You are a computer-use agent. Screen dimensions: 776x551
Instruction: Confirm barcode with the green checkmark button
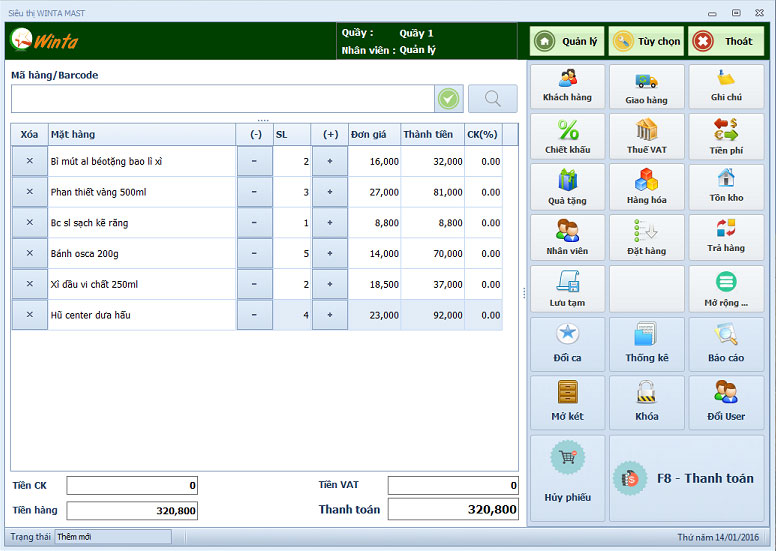[449, 99]
